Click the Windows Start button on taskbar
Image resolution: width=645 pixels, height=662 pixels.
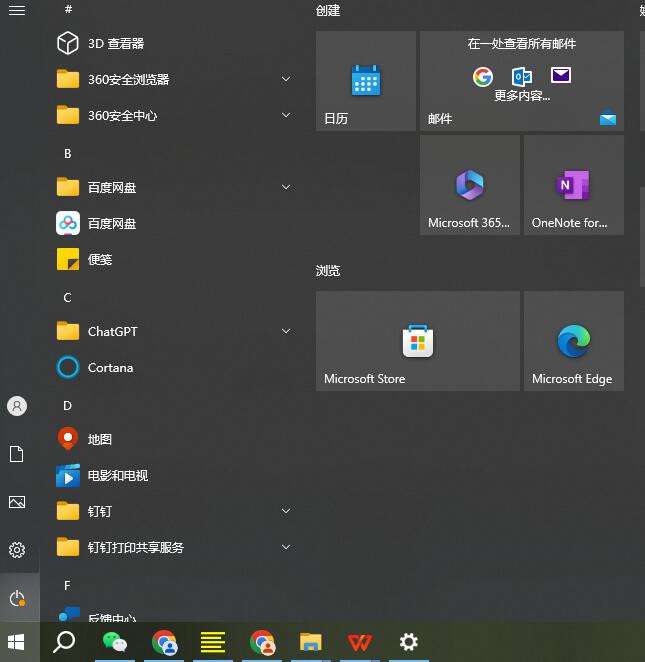16,642
